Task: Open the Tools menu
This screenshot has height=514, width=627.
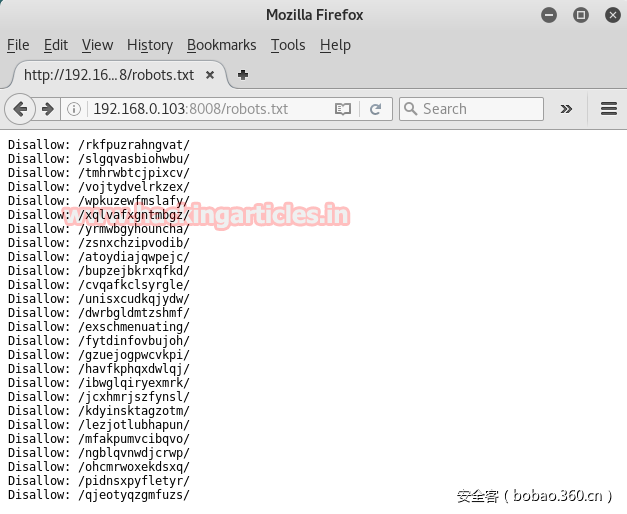Action: pos(288,45)
